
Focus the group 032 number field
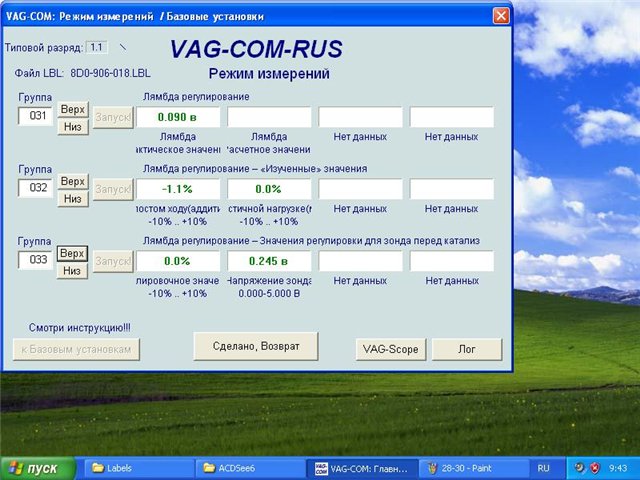point(36,188)
